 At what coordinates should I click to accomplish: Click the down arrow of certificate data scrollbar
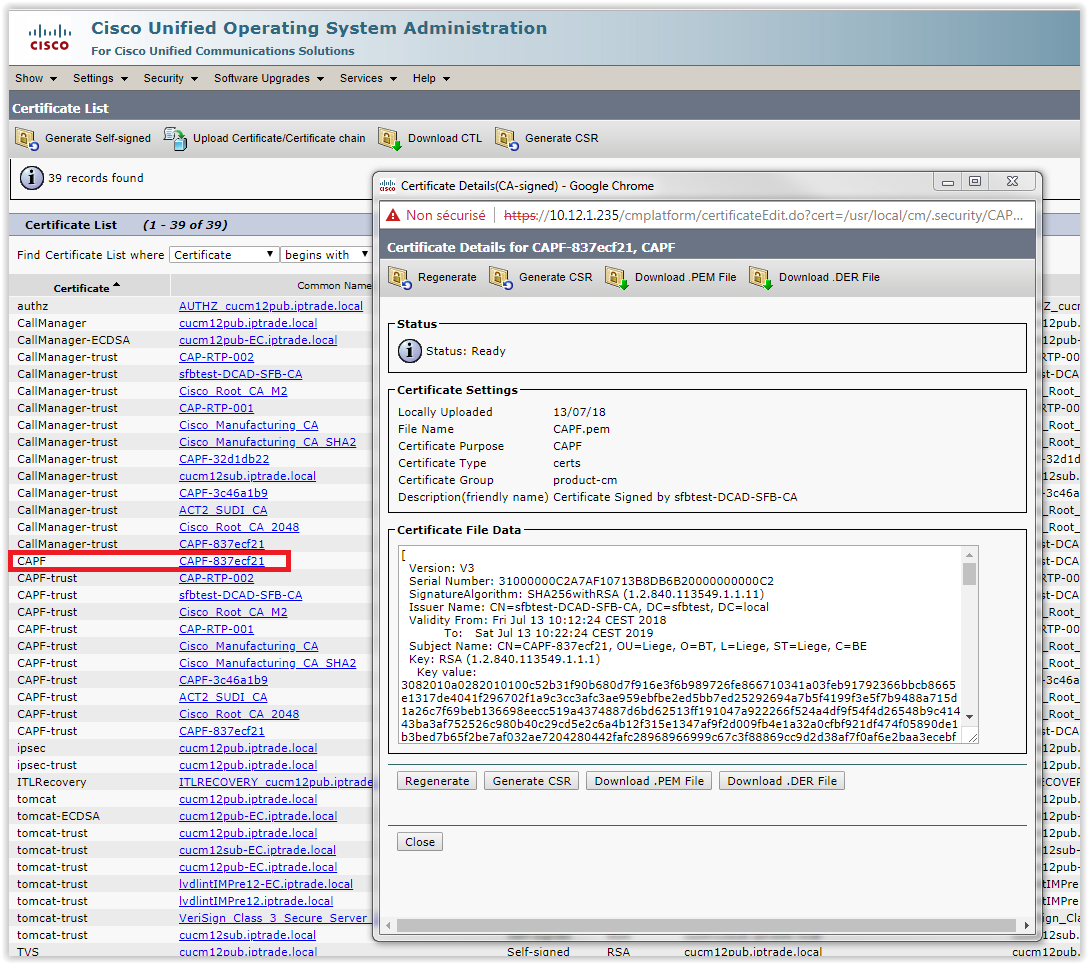pos(969,716)
